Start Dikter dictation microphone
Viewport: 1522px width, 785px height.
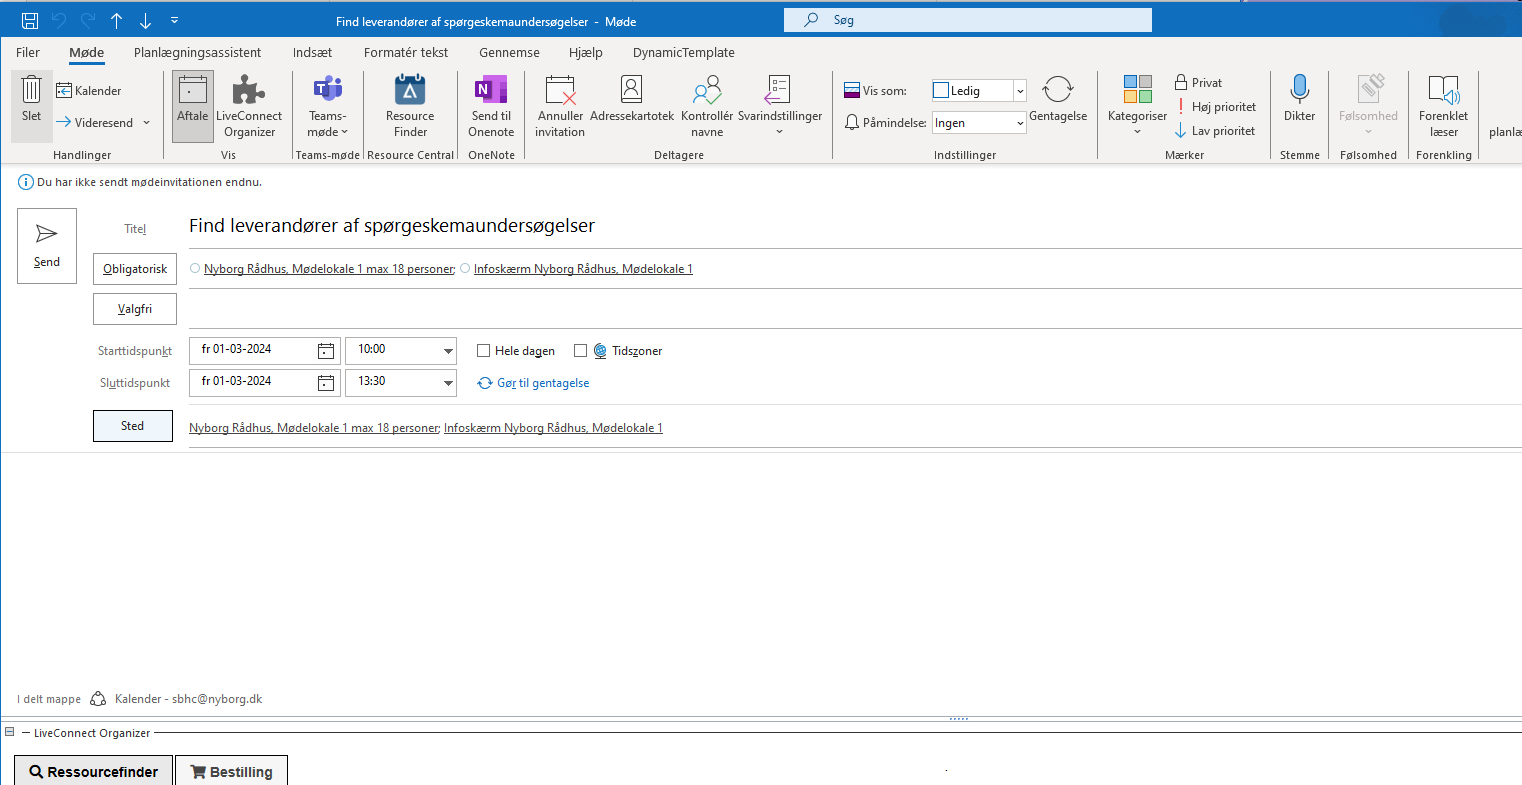coord(1299,92)
